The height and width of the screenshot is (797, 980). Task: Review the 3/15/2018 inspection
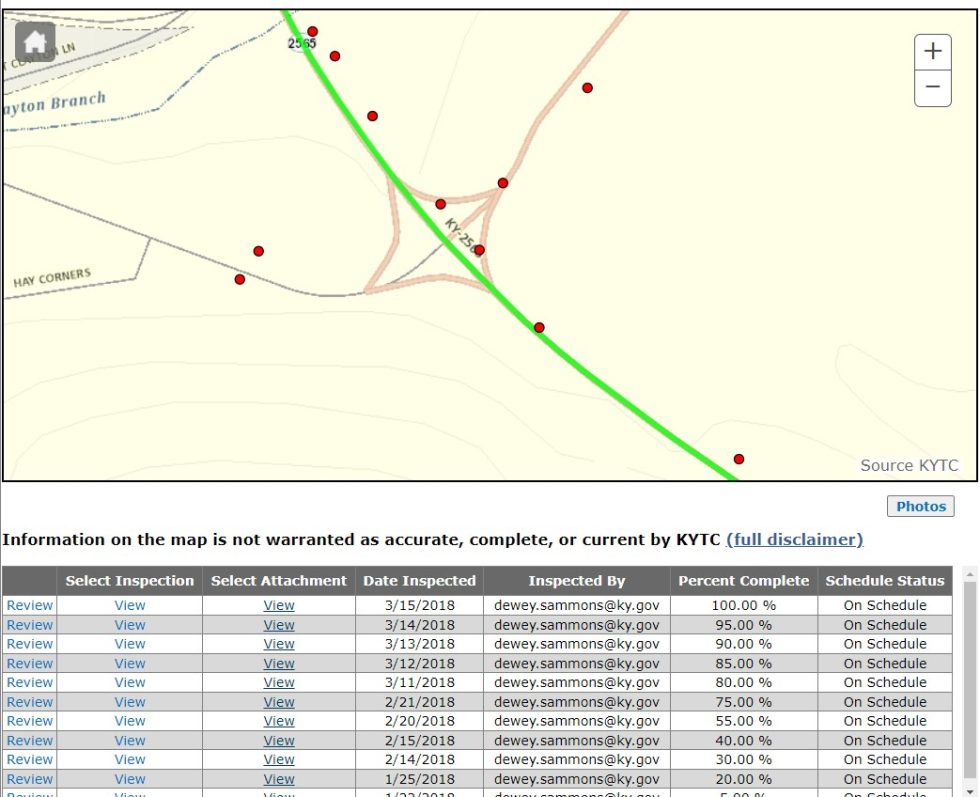pos(29,605)
